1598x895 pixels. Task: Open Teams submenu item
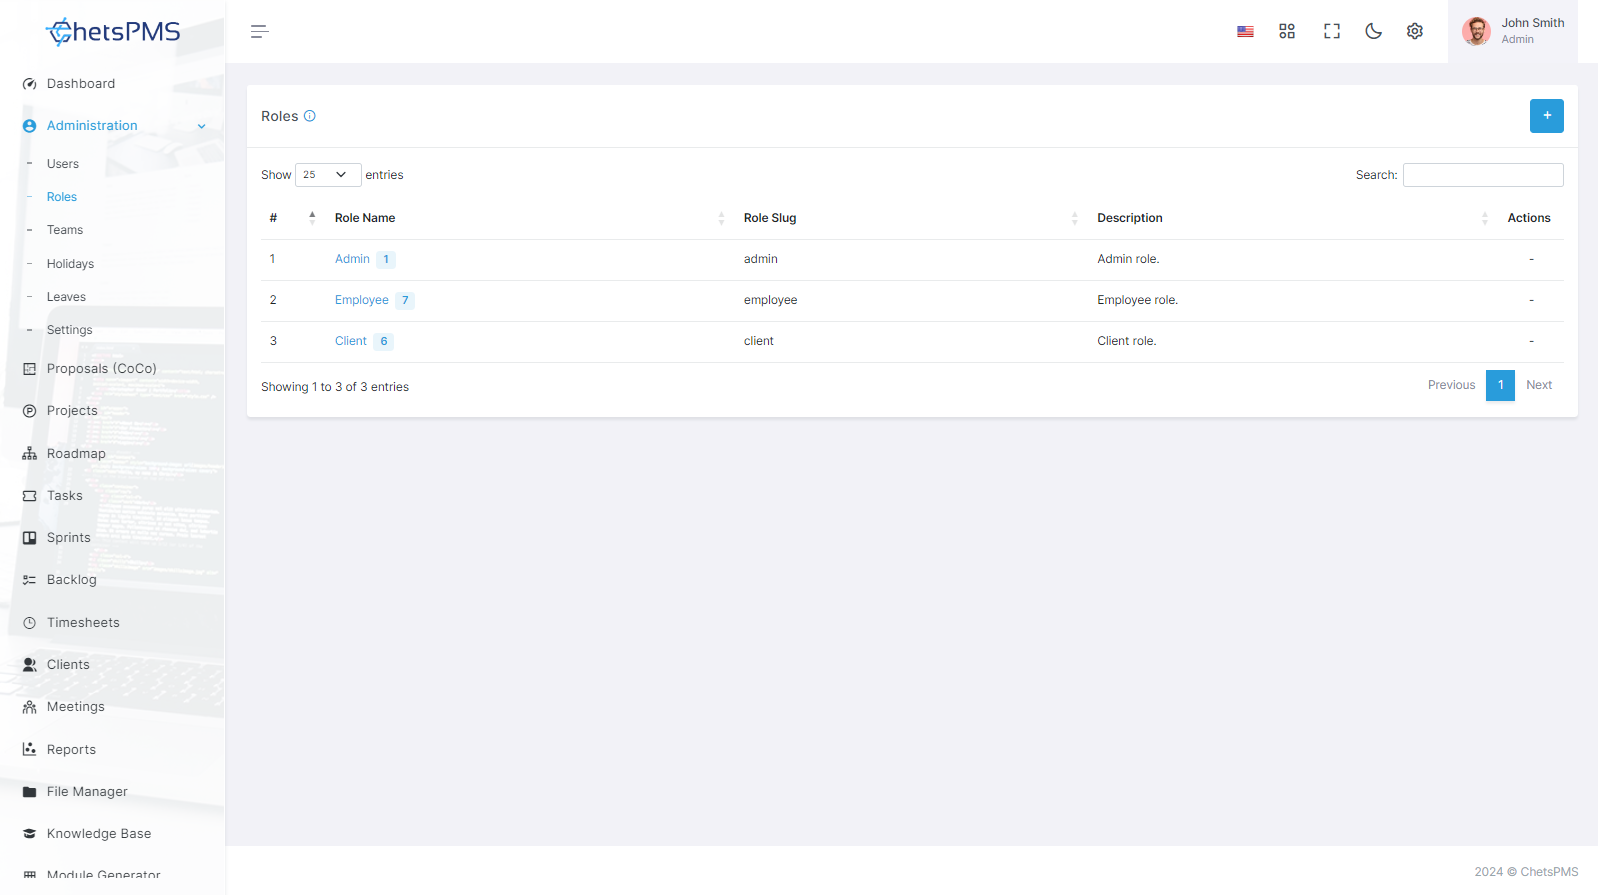click(65, 230)
